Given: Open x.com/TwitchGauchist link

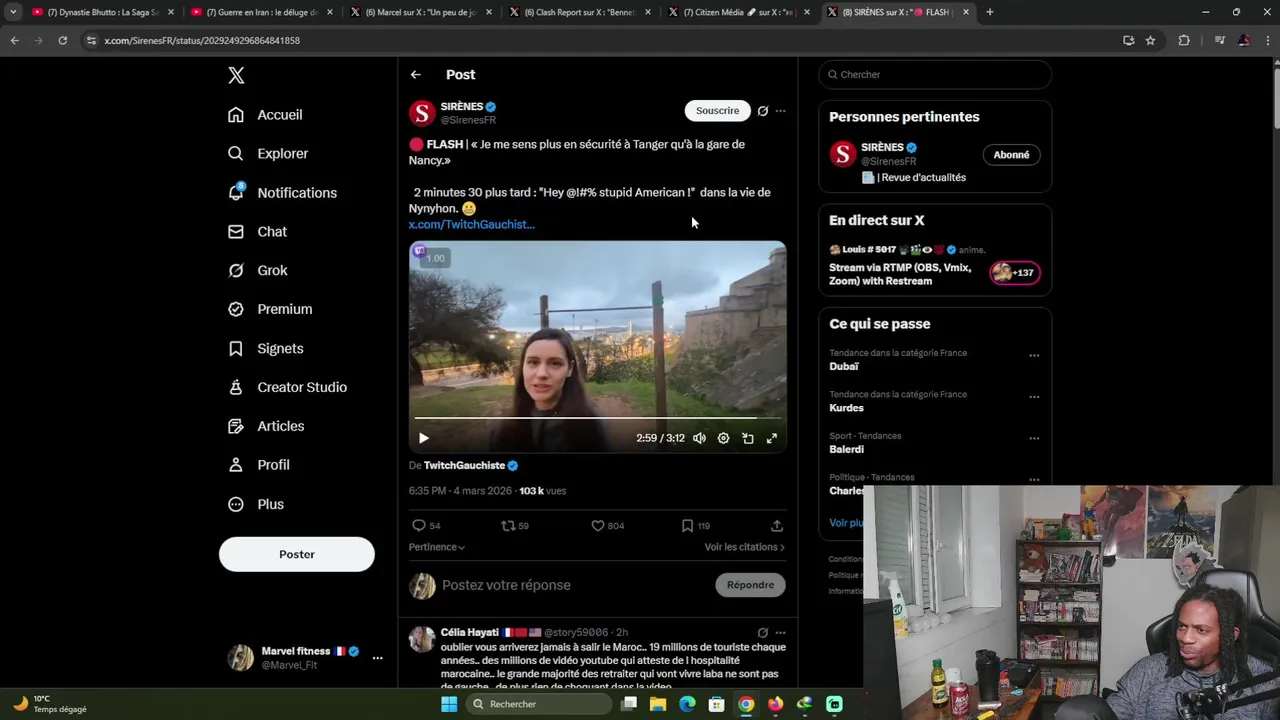Looking at the screenshot, I should coord(472,225).
